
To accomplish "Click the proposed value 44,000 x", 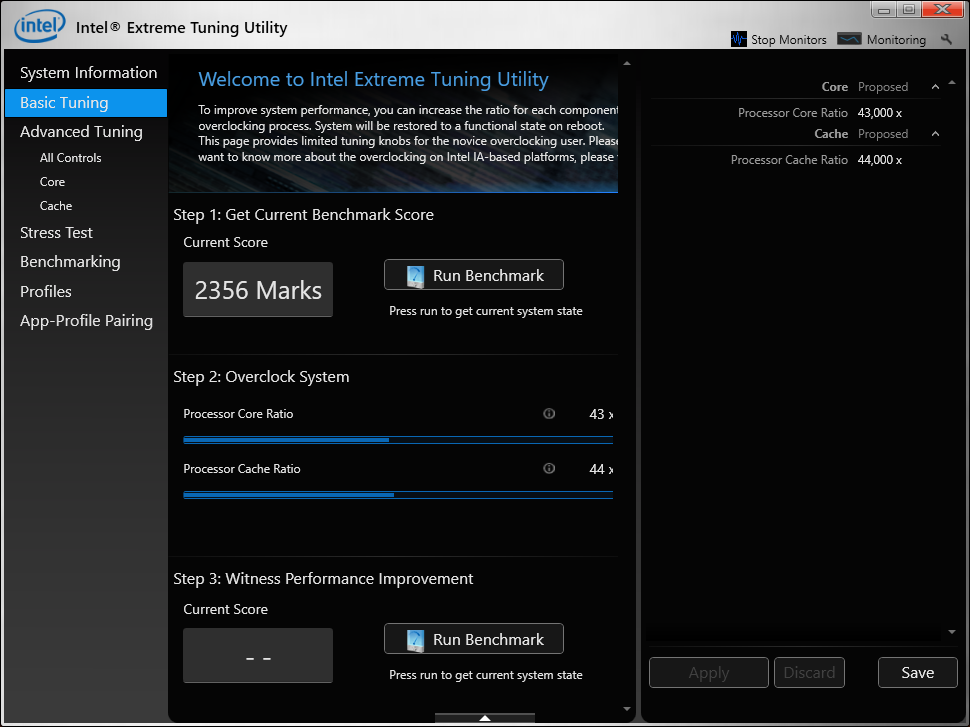I will 880,160.
